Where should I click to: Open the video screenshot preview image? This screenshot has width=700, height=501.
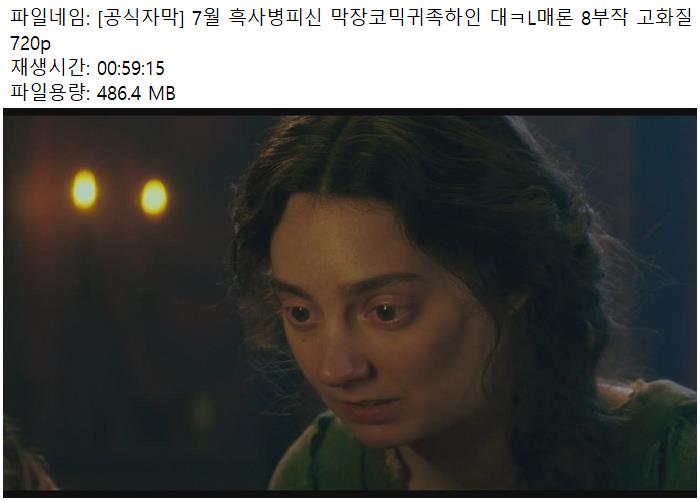(x=350, y=303)
